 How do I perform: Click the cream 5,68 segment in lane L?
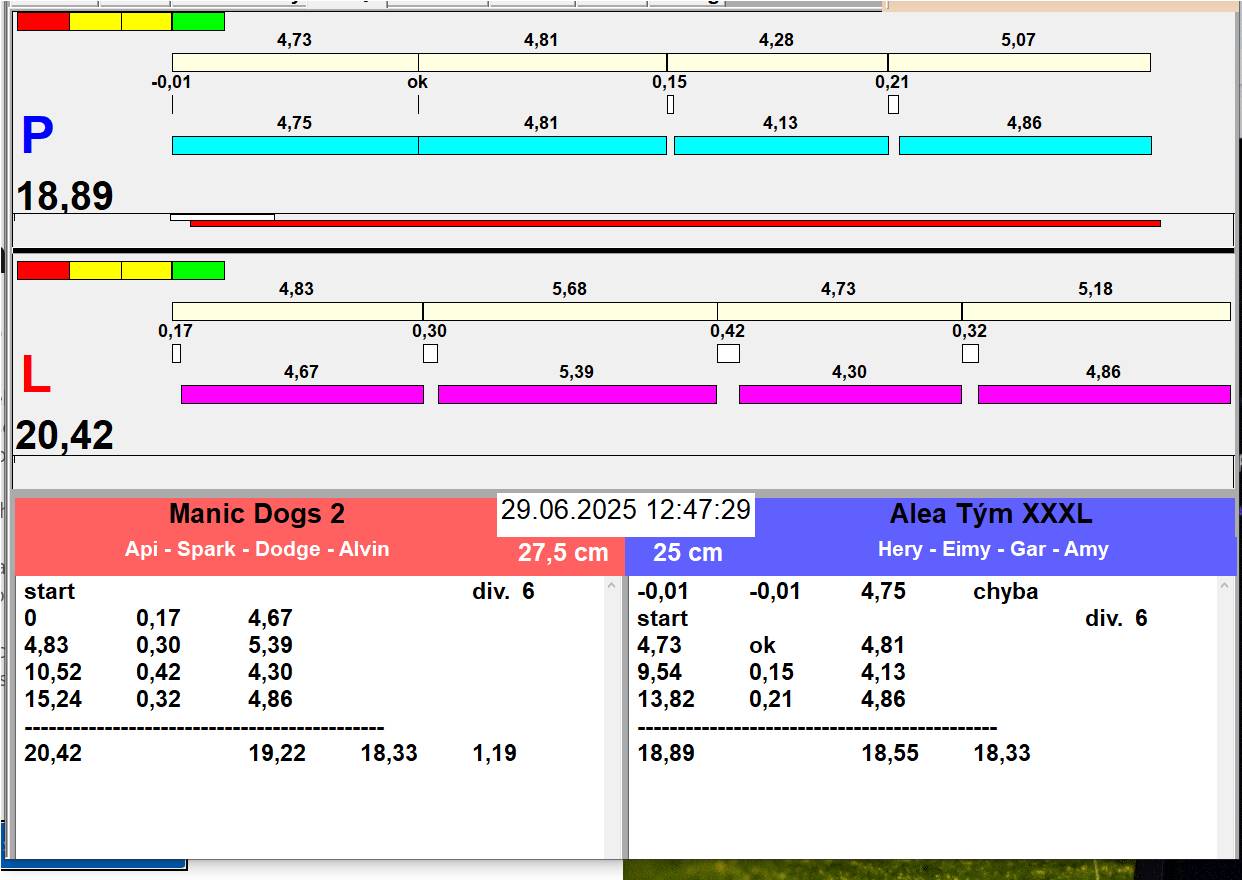pyautogui.click(x=569, y=312)
